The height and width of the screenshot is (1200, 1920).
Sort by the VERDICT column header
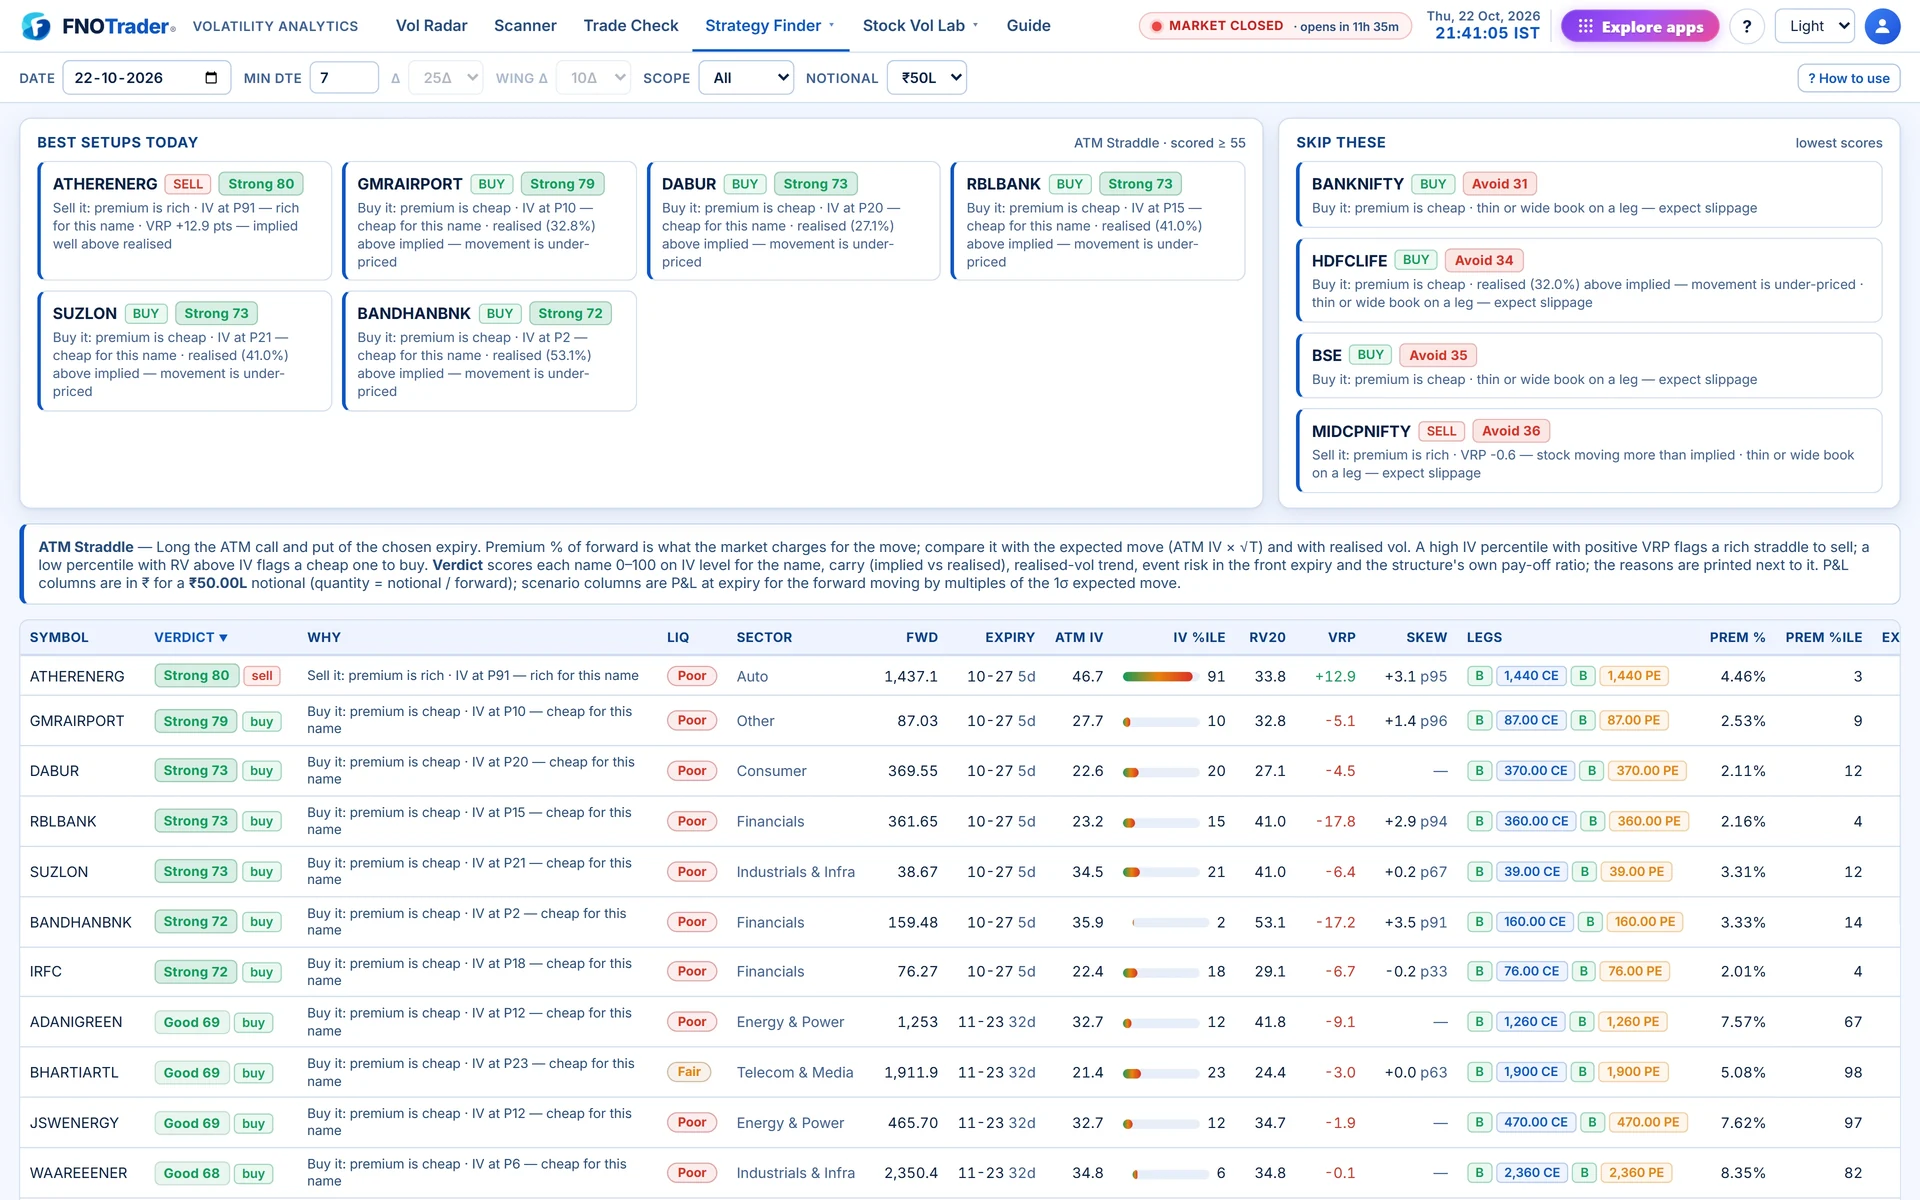(190, 637)
